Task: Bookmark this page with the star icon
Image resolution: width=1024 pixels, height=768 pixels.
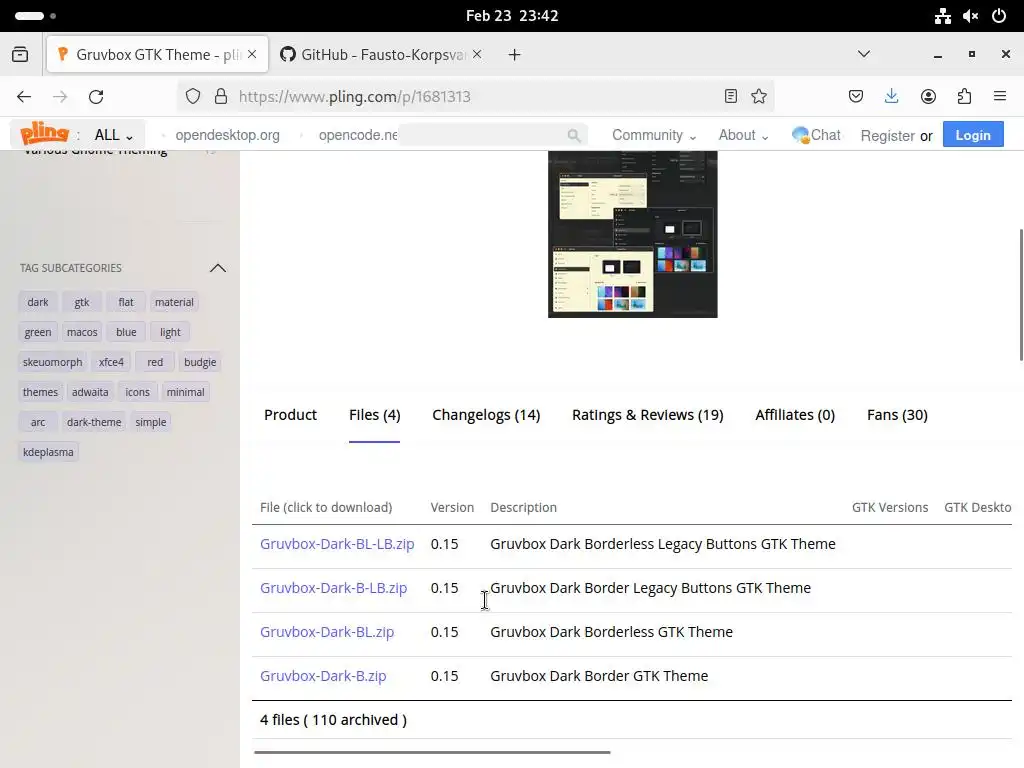Action: pyautogui.click(x=759, y=97)
